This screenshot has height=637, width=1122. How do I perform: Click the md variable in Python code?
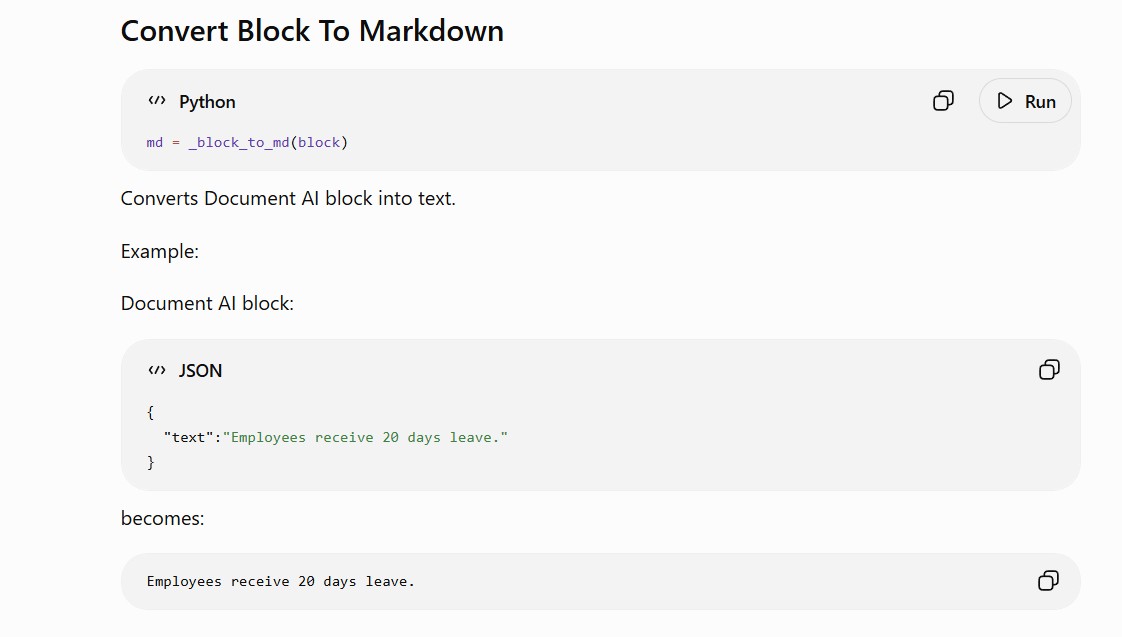click(x=155, y=142)
